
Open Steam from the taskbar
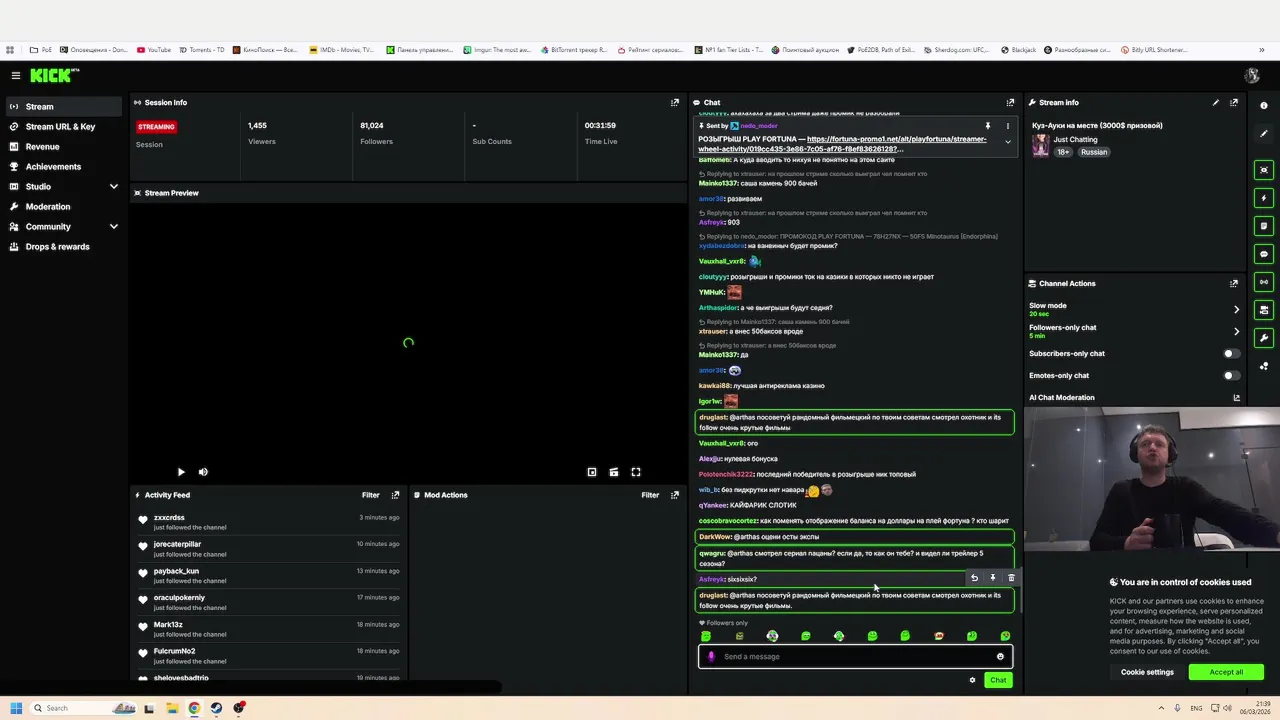[216, 708]
